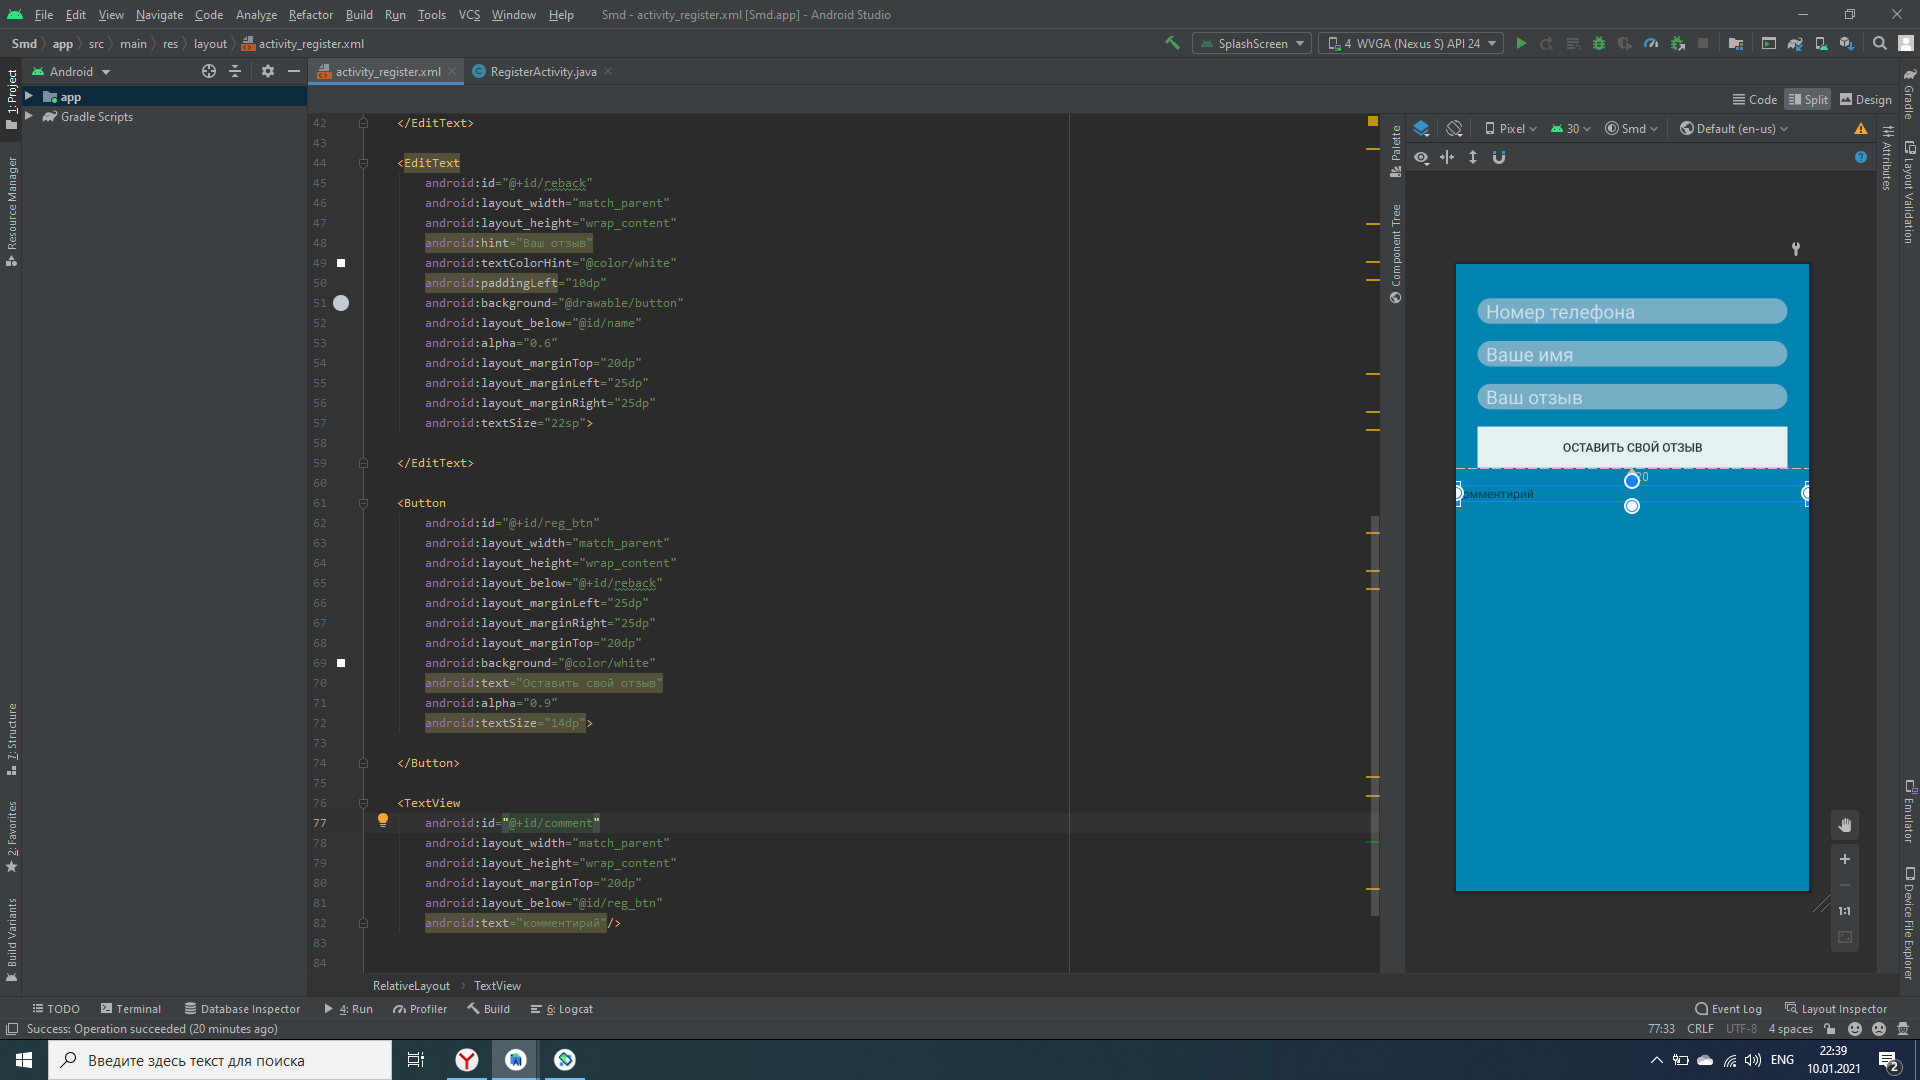
Task: Open the Device File Explorer folder icon in toolbar
Action: point(1736,43)
